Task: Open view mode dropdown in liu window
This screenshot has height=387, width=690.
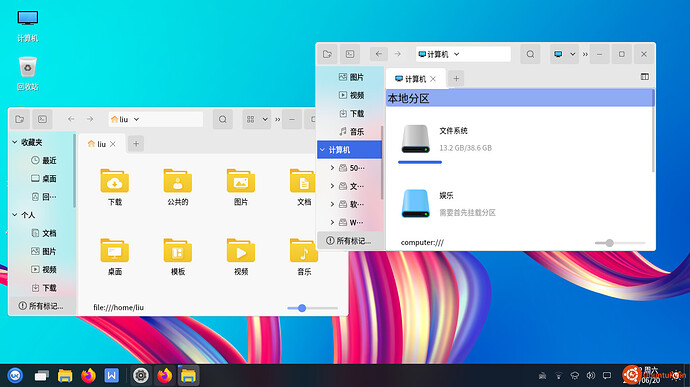Action: click(265, 119)
